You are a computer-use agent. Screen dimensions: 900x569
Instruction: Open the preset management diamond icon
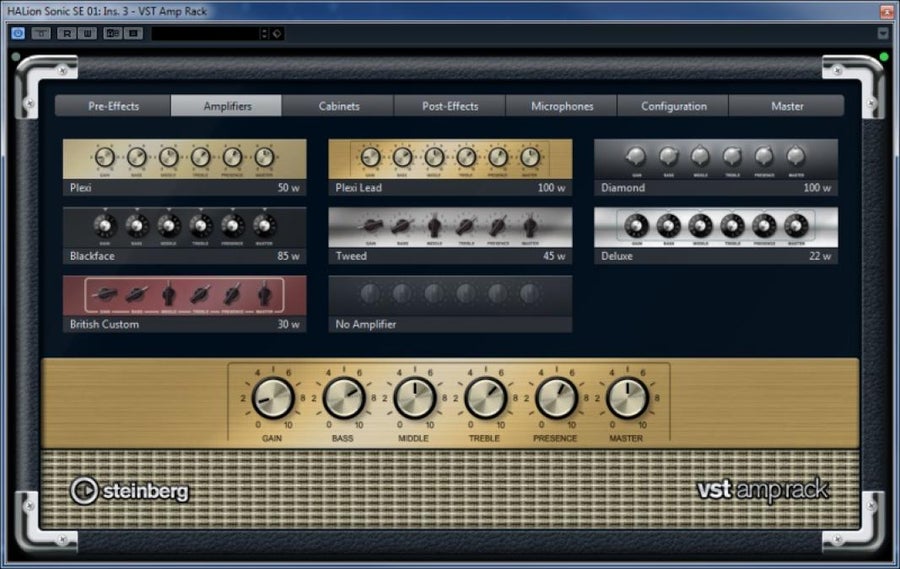click(277, 33)
